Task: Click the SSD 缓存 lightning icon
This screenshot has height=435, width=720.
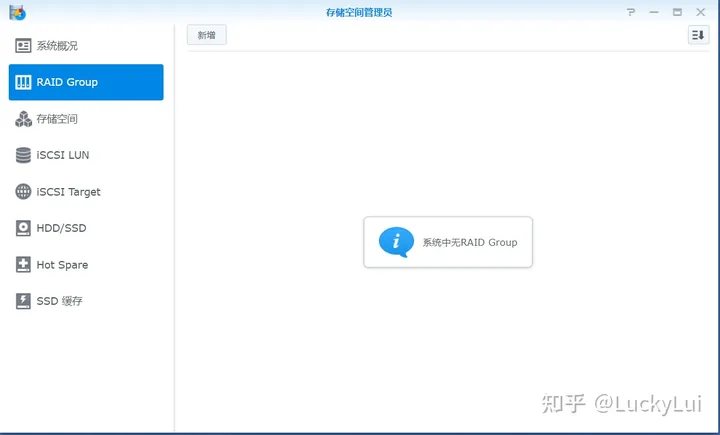Action: [23, 301]
